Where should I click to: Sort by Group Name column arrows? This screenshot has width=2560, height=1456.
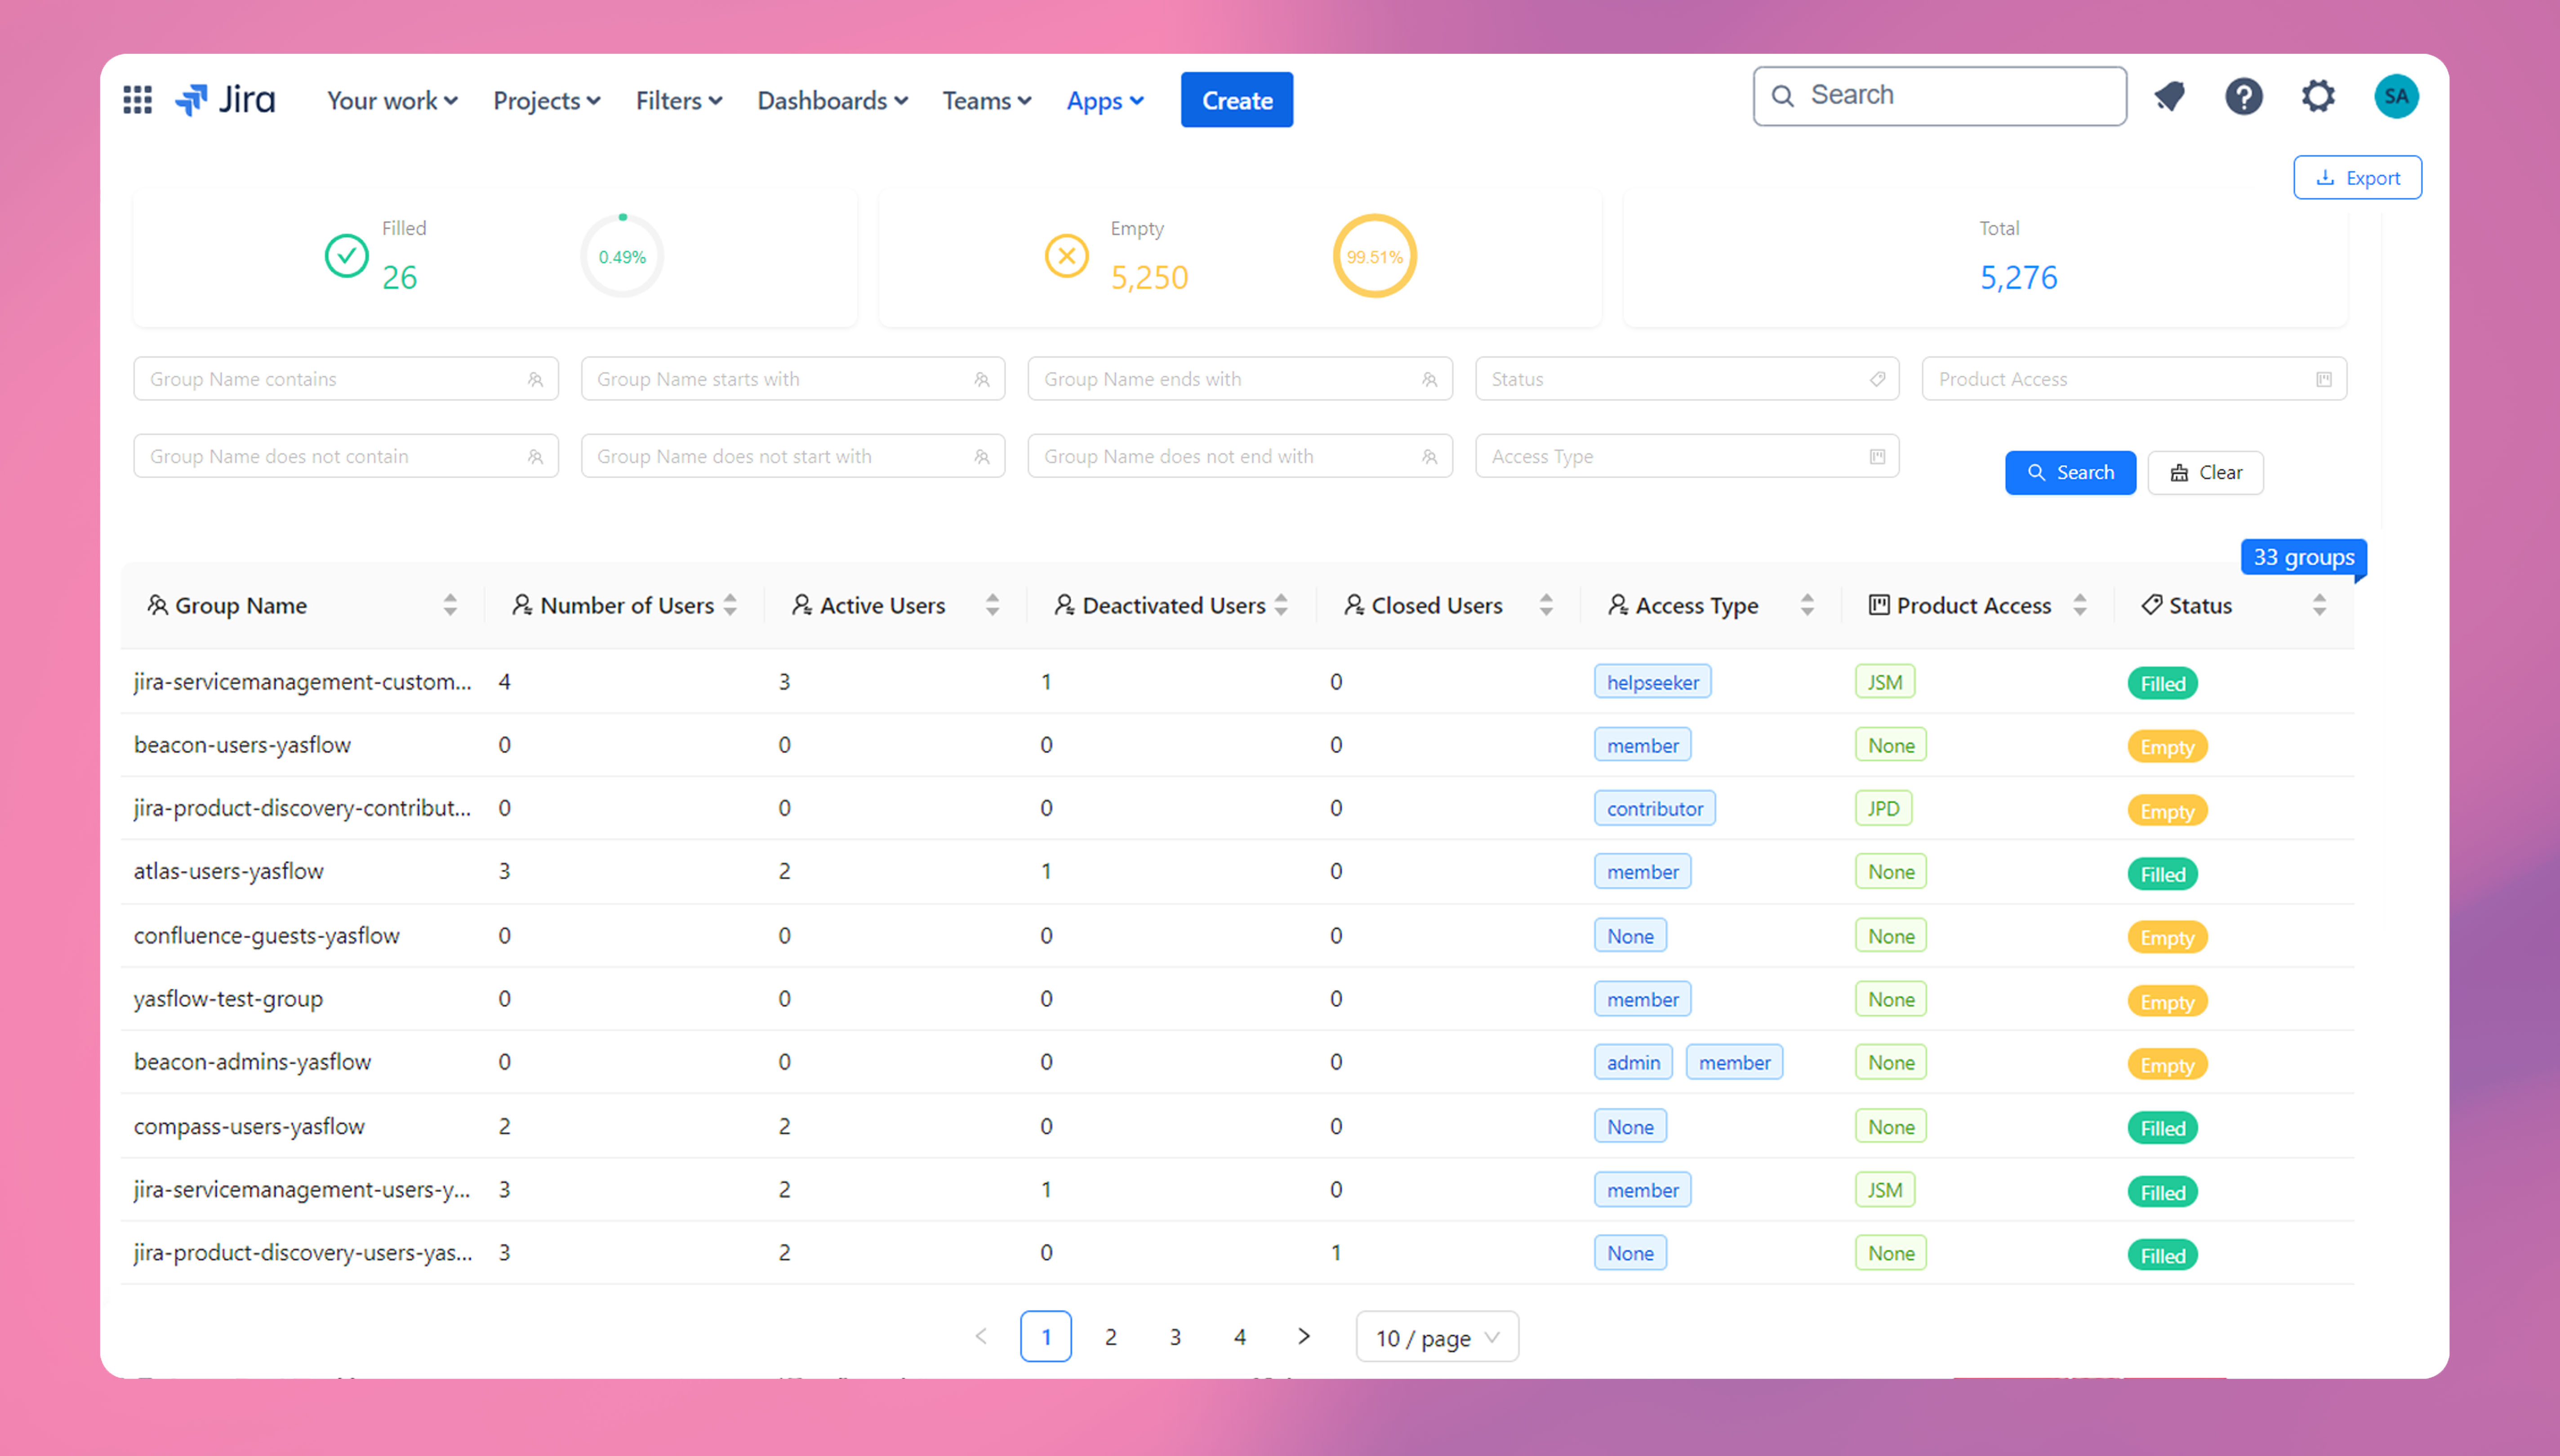[x=450, y=605]
